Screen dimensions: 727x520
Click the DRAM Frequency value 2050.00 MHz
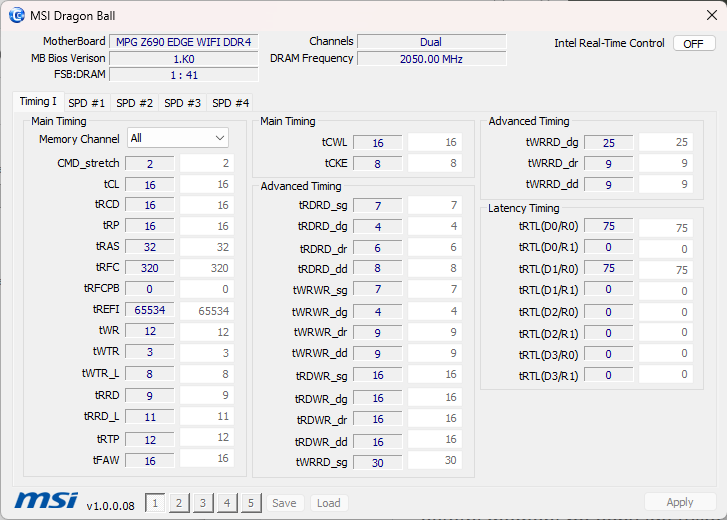coord(432,59)
